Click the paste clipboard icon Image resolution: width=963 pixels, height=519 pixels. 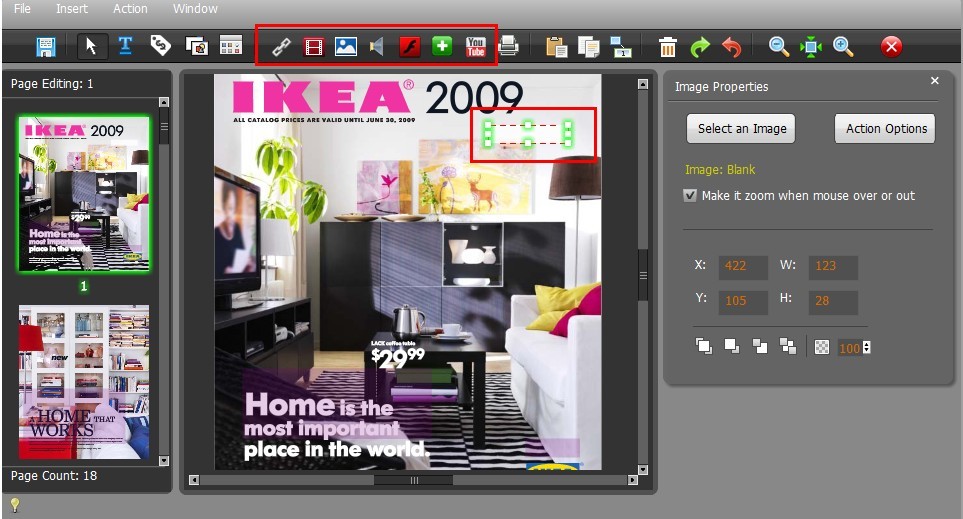[556, 47]
